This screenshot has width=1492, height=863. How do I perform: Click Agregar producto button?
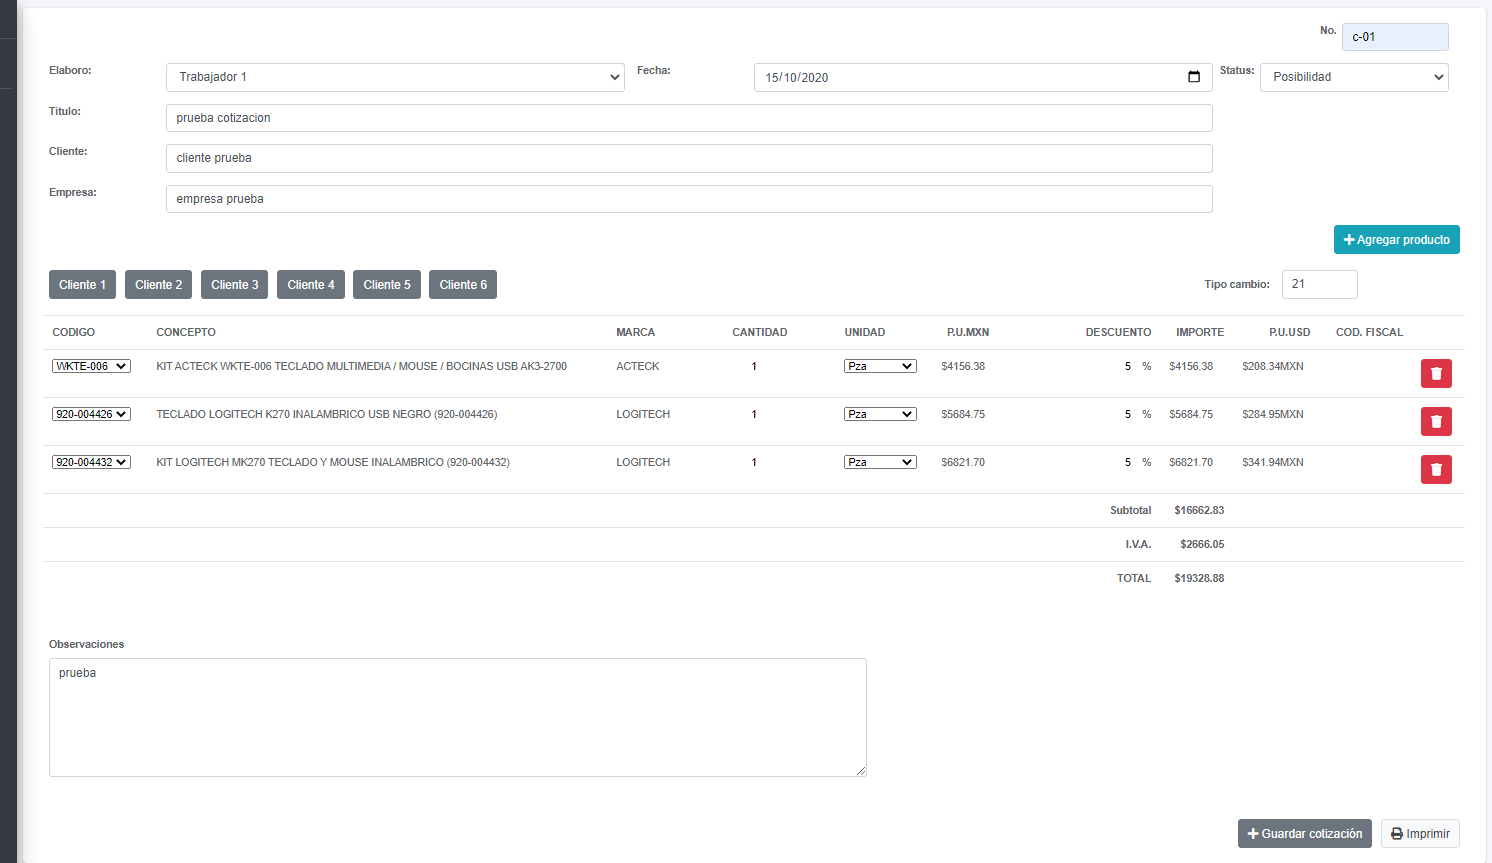click(1396, 239)
